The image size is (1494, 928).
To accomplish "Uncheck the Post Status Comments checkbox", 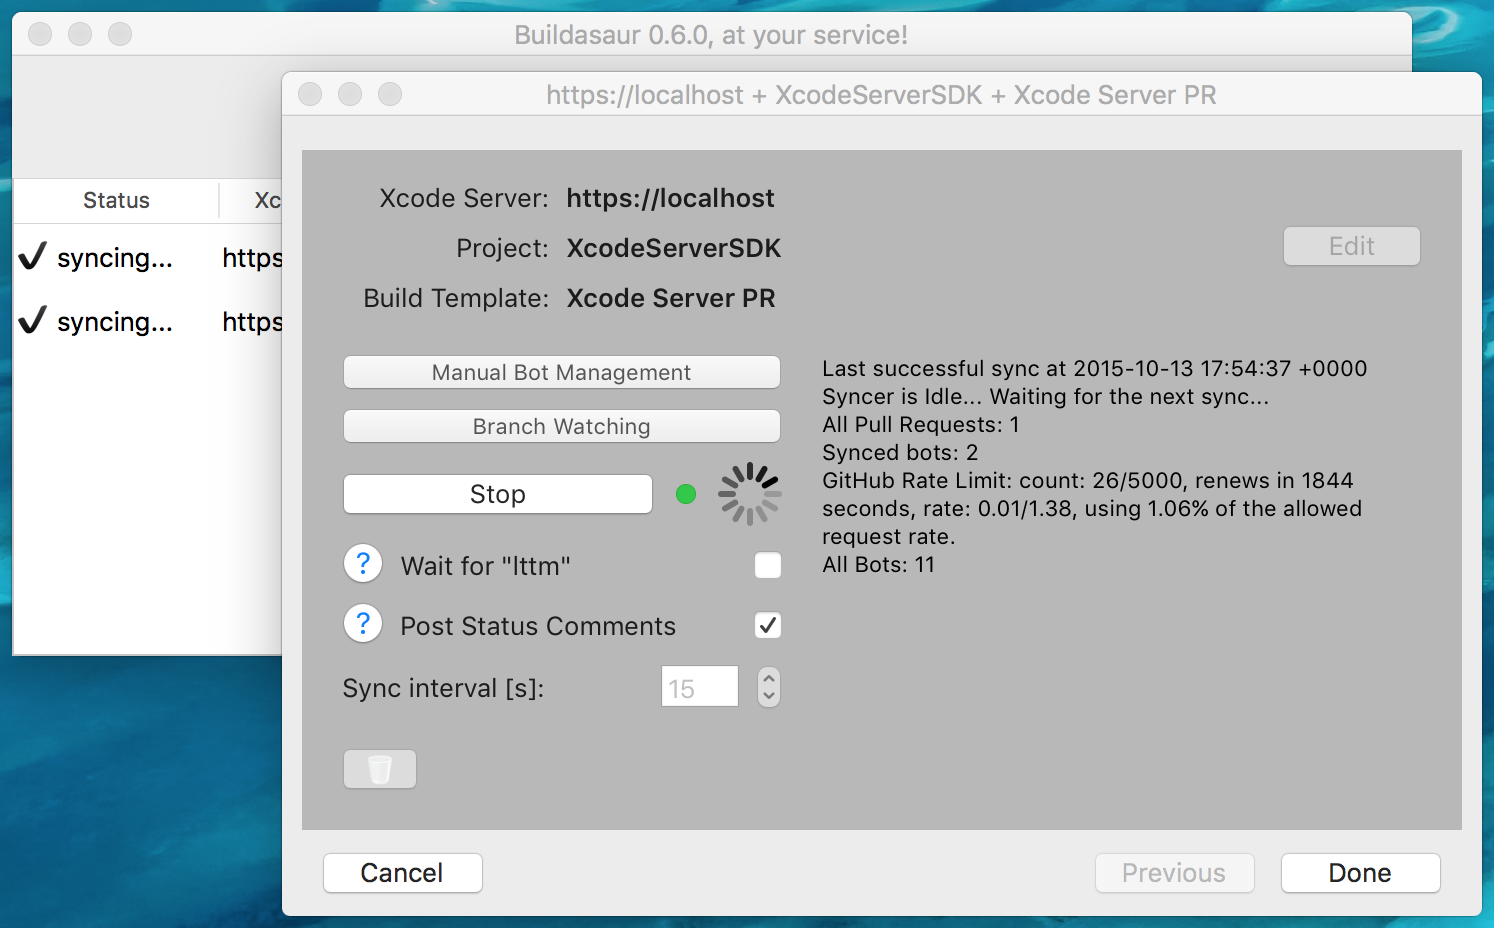I will coord(768,625).
